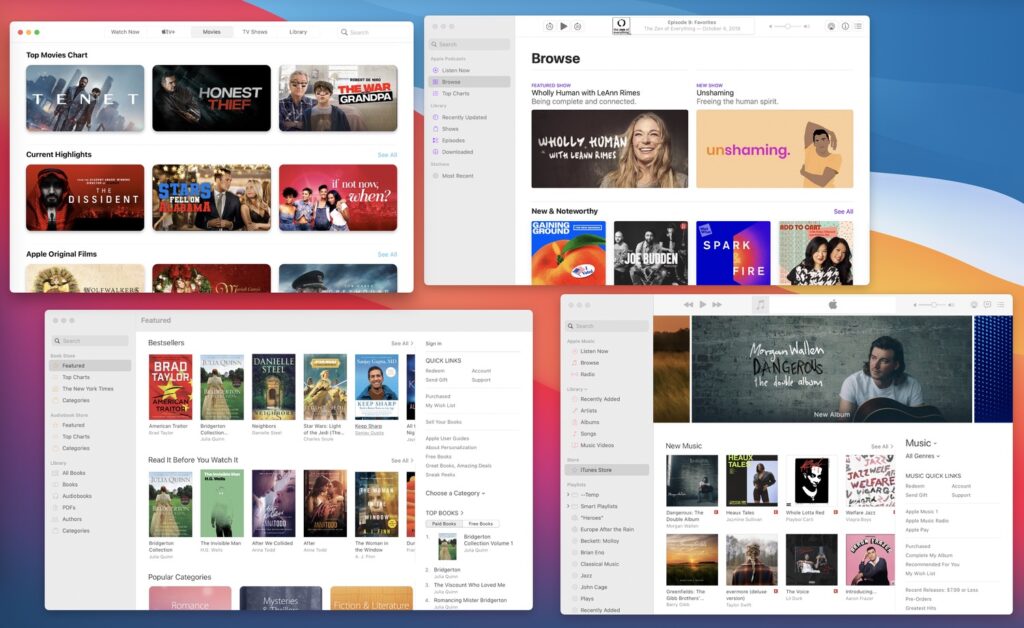Image resolution: width=1024 pixels, height=628 pixels.
Task: Open the Tenet movie poster
Action: coord(85,98)
